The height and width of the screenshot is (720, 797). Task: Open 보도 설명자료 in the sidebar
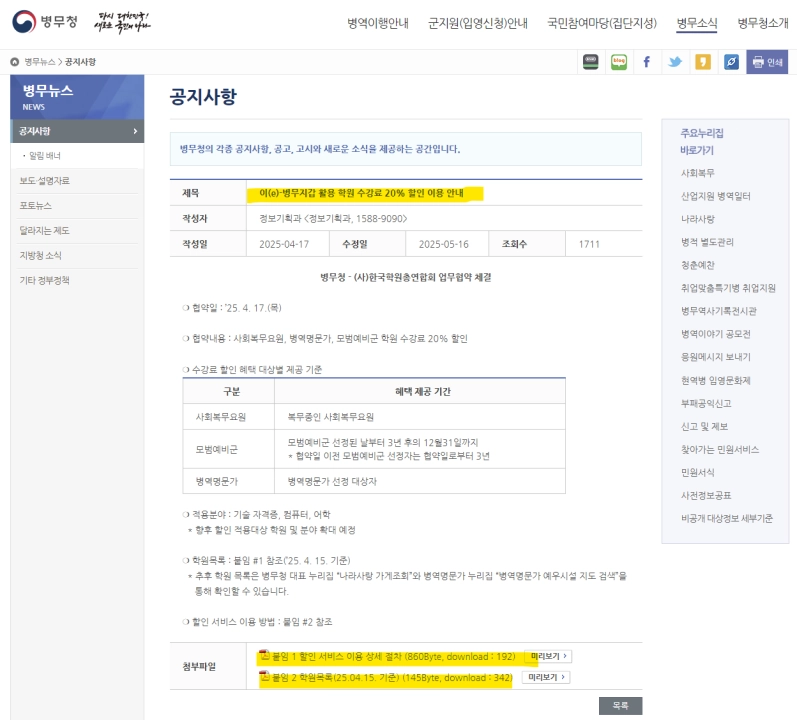[45, 181]
